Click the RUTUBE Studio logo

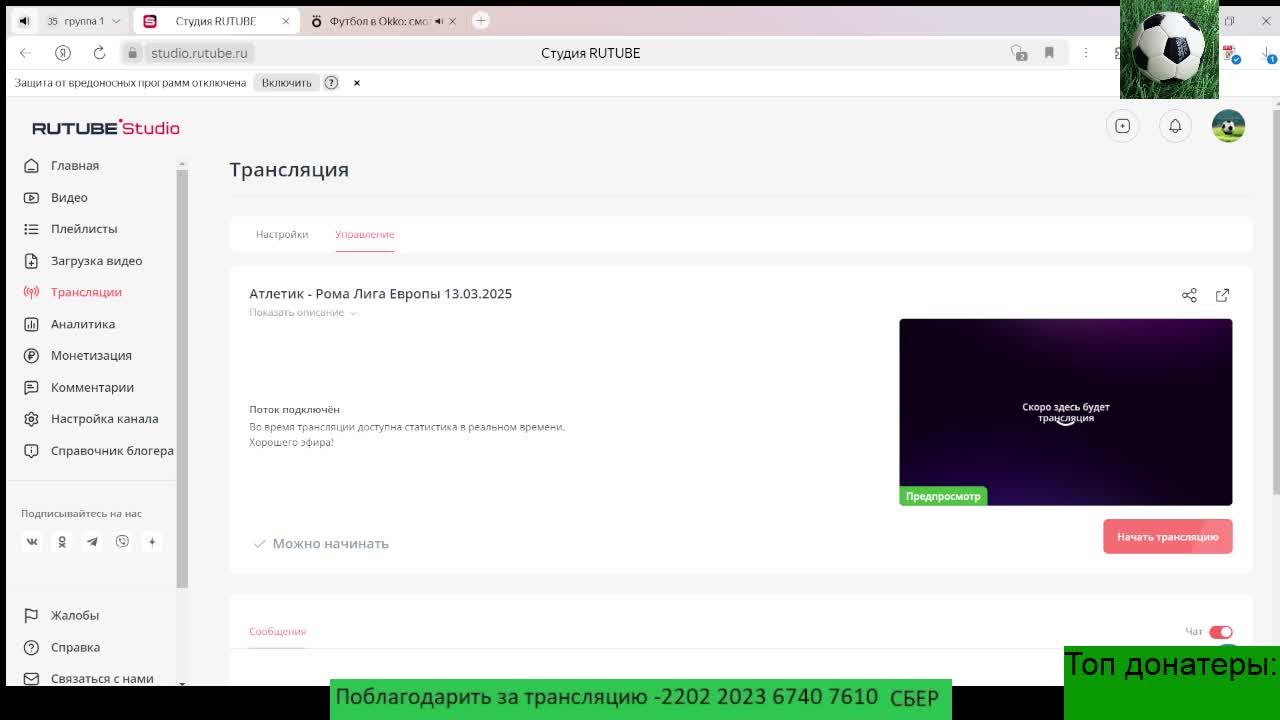(106, 128)
